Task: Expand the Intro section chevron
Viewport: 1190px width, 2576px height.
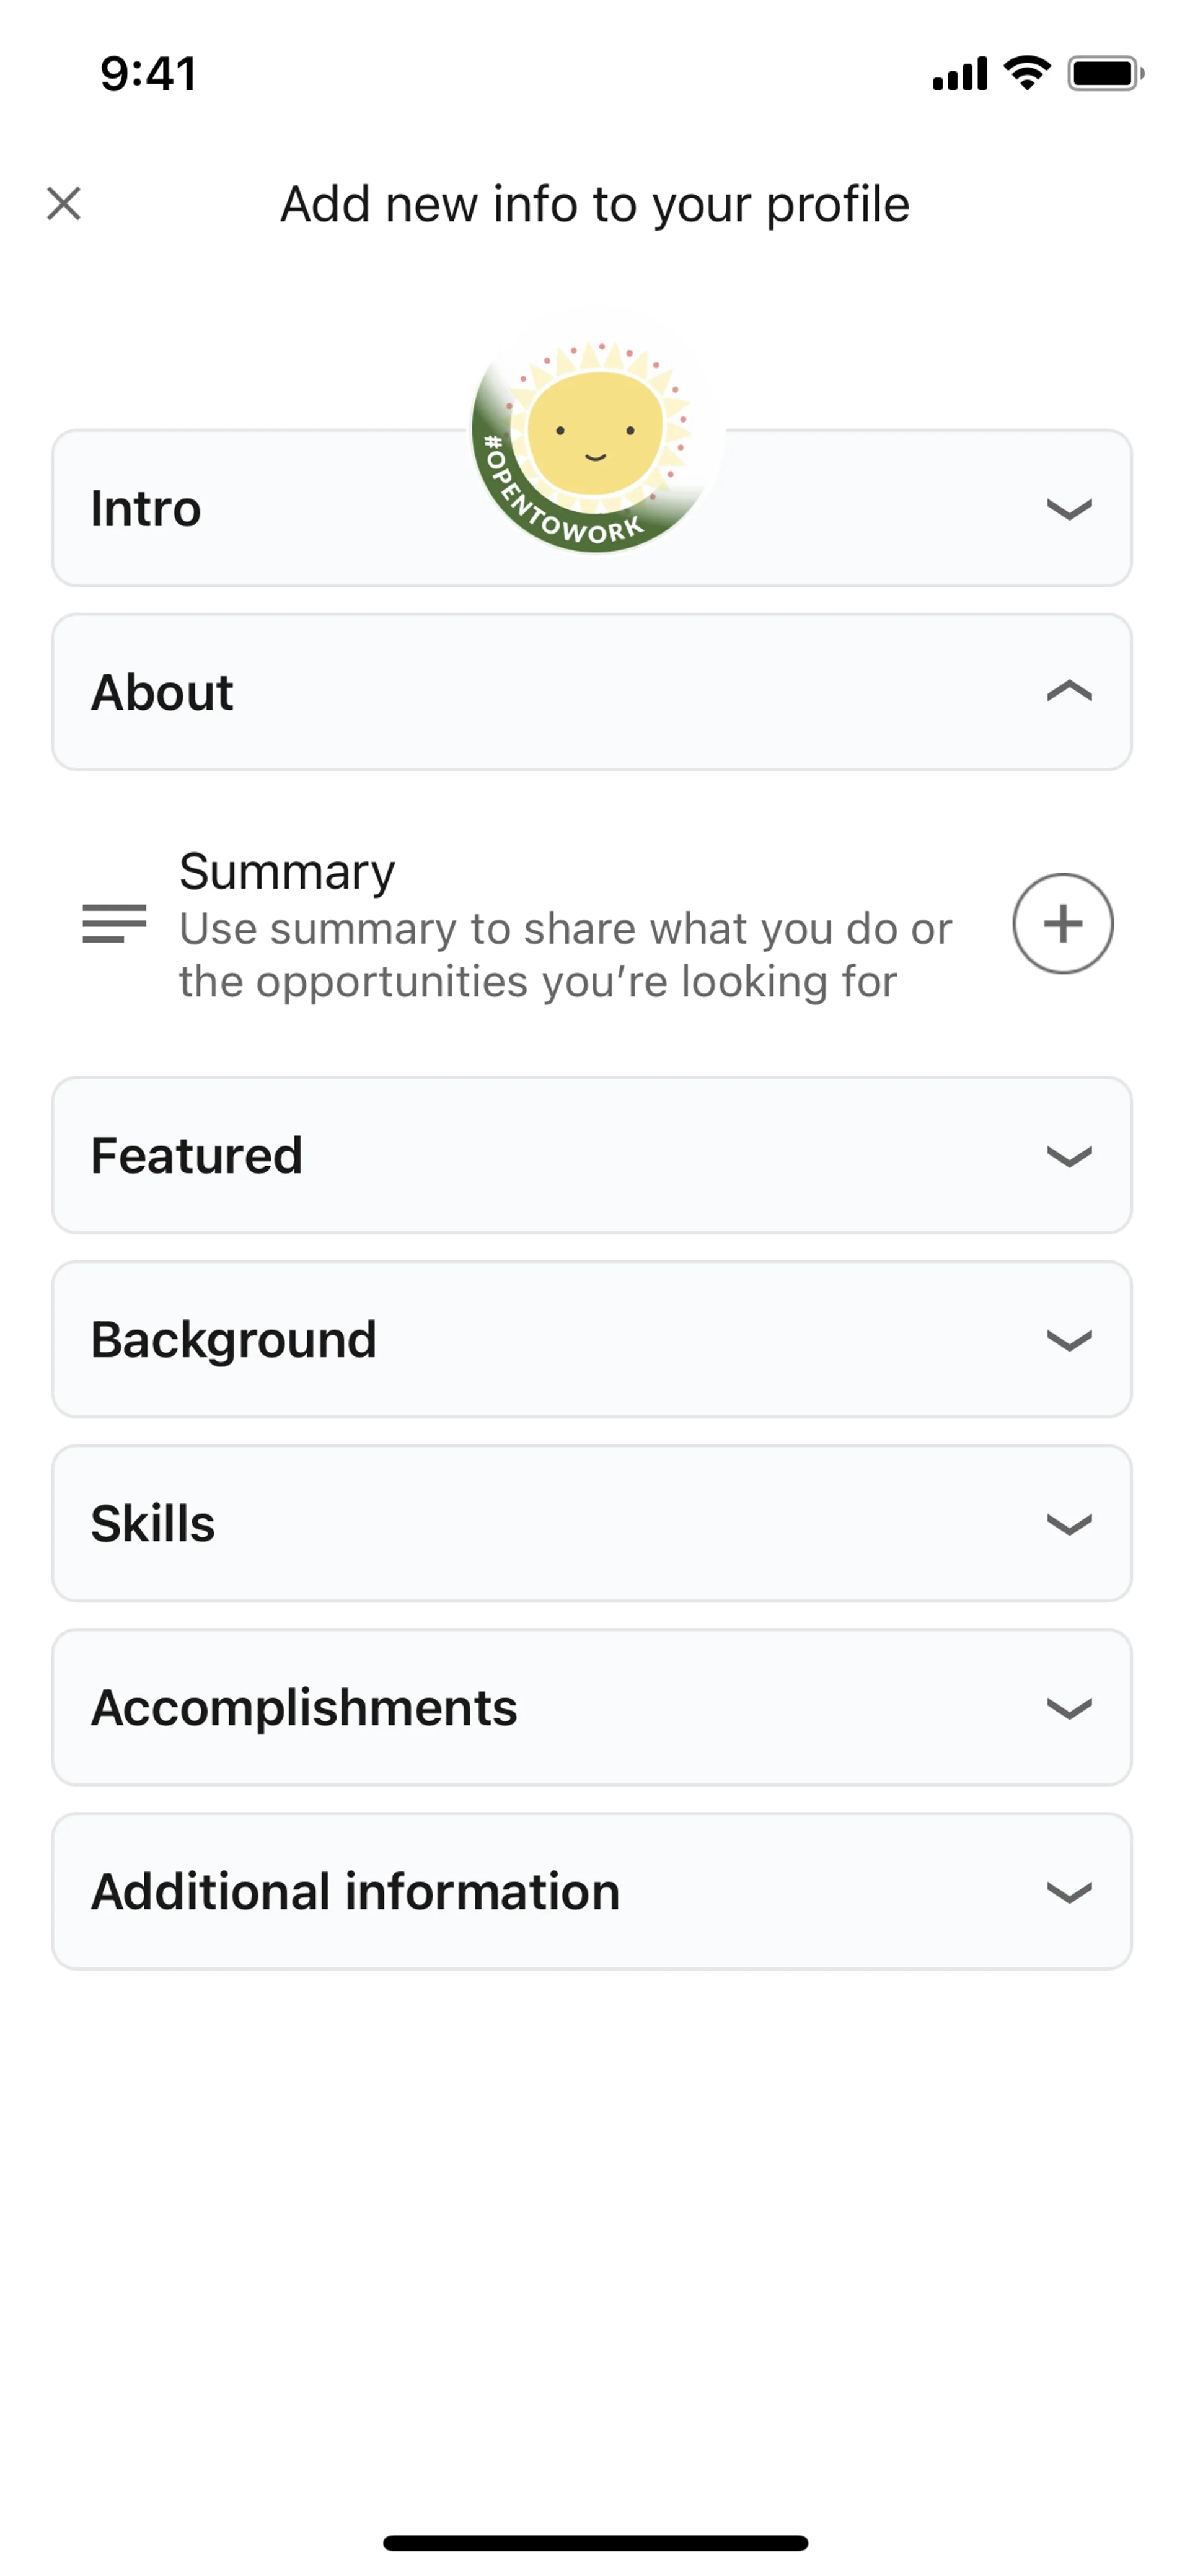Action: 1068,510
